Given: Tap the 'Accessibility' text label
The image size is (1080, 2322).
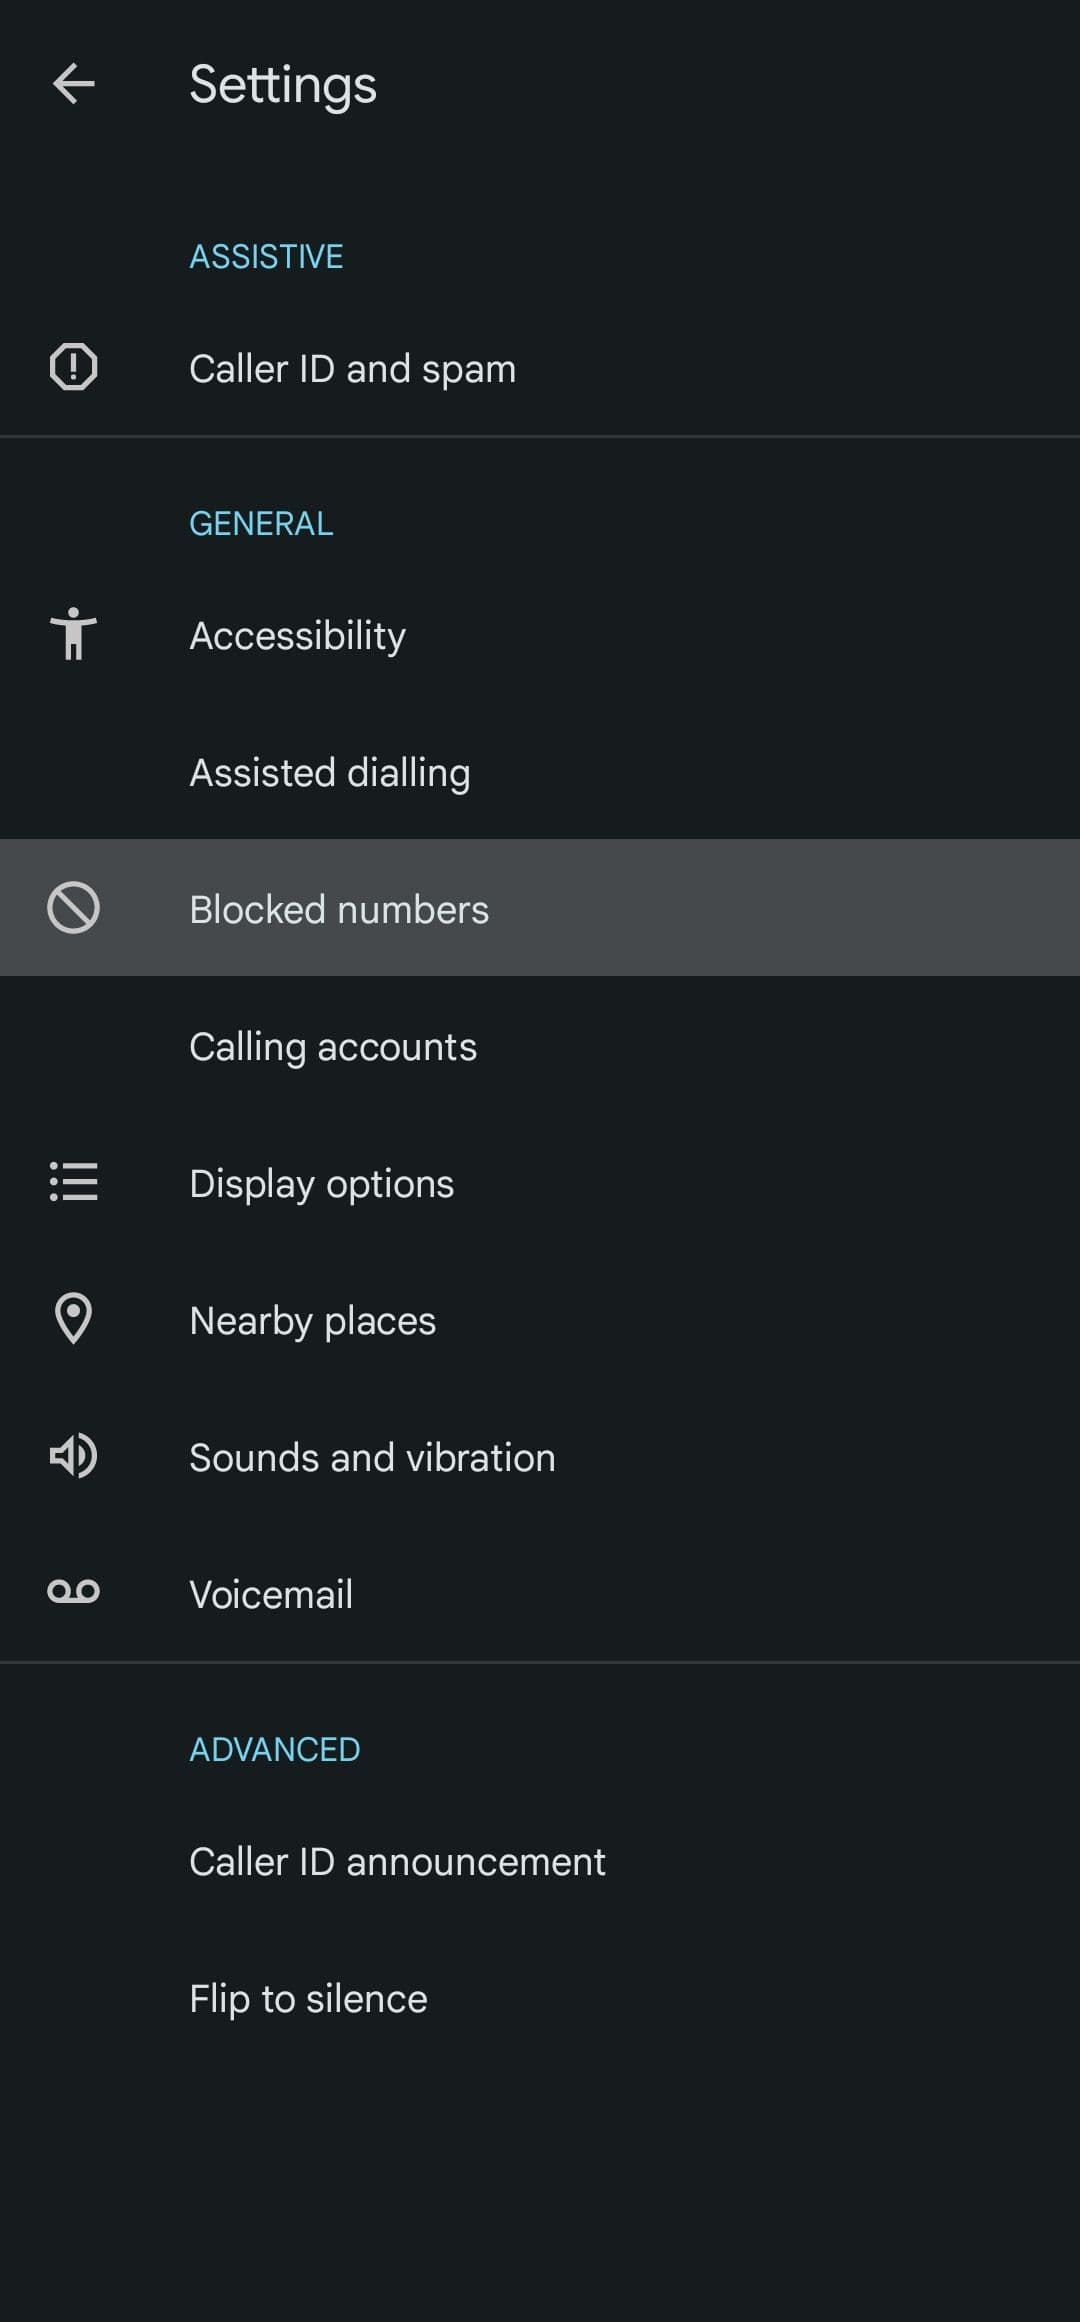Looking at the screenshot, I should [x=297, y=636].
